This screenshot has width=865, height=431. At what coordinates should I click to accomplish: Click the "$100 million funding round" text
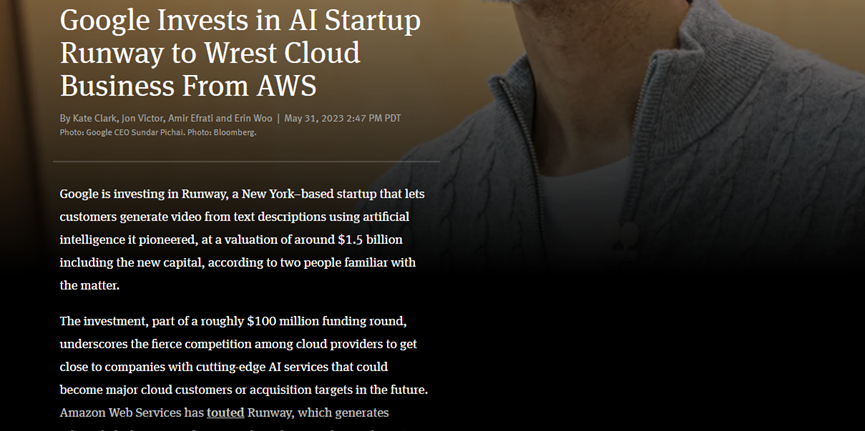[327, 321]
